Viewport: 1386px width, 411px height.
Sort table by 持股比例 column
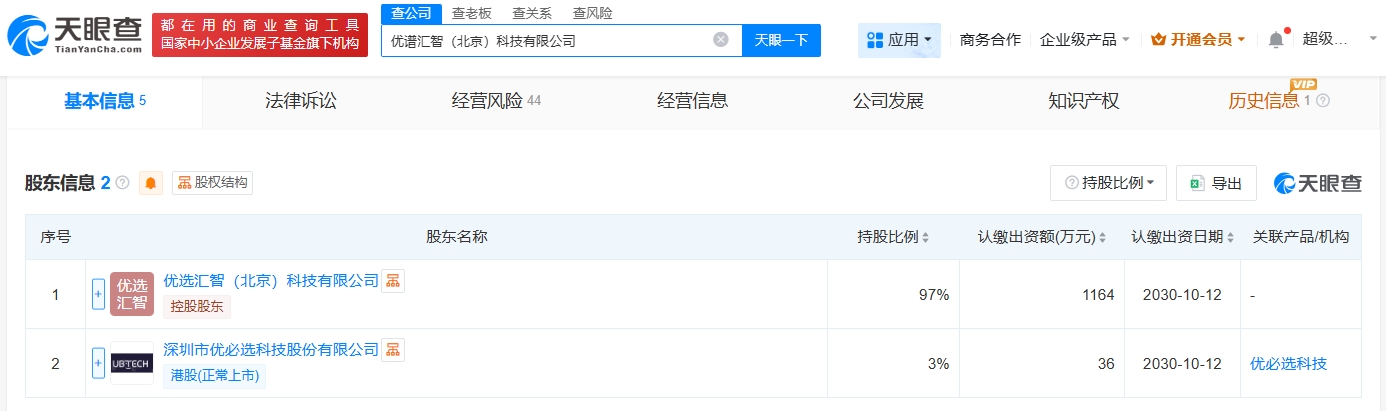tap(925, 238)
